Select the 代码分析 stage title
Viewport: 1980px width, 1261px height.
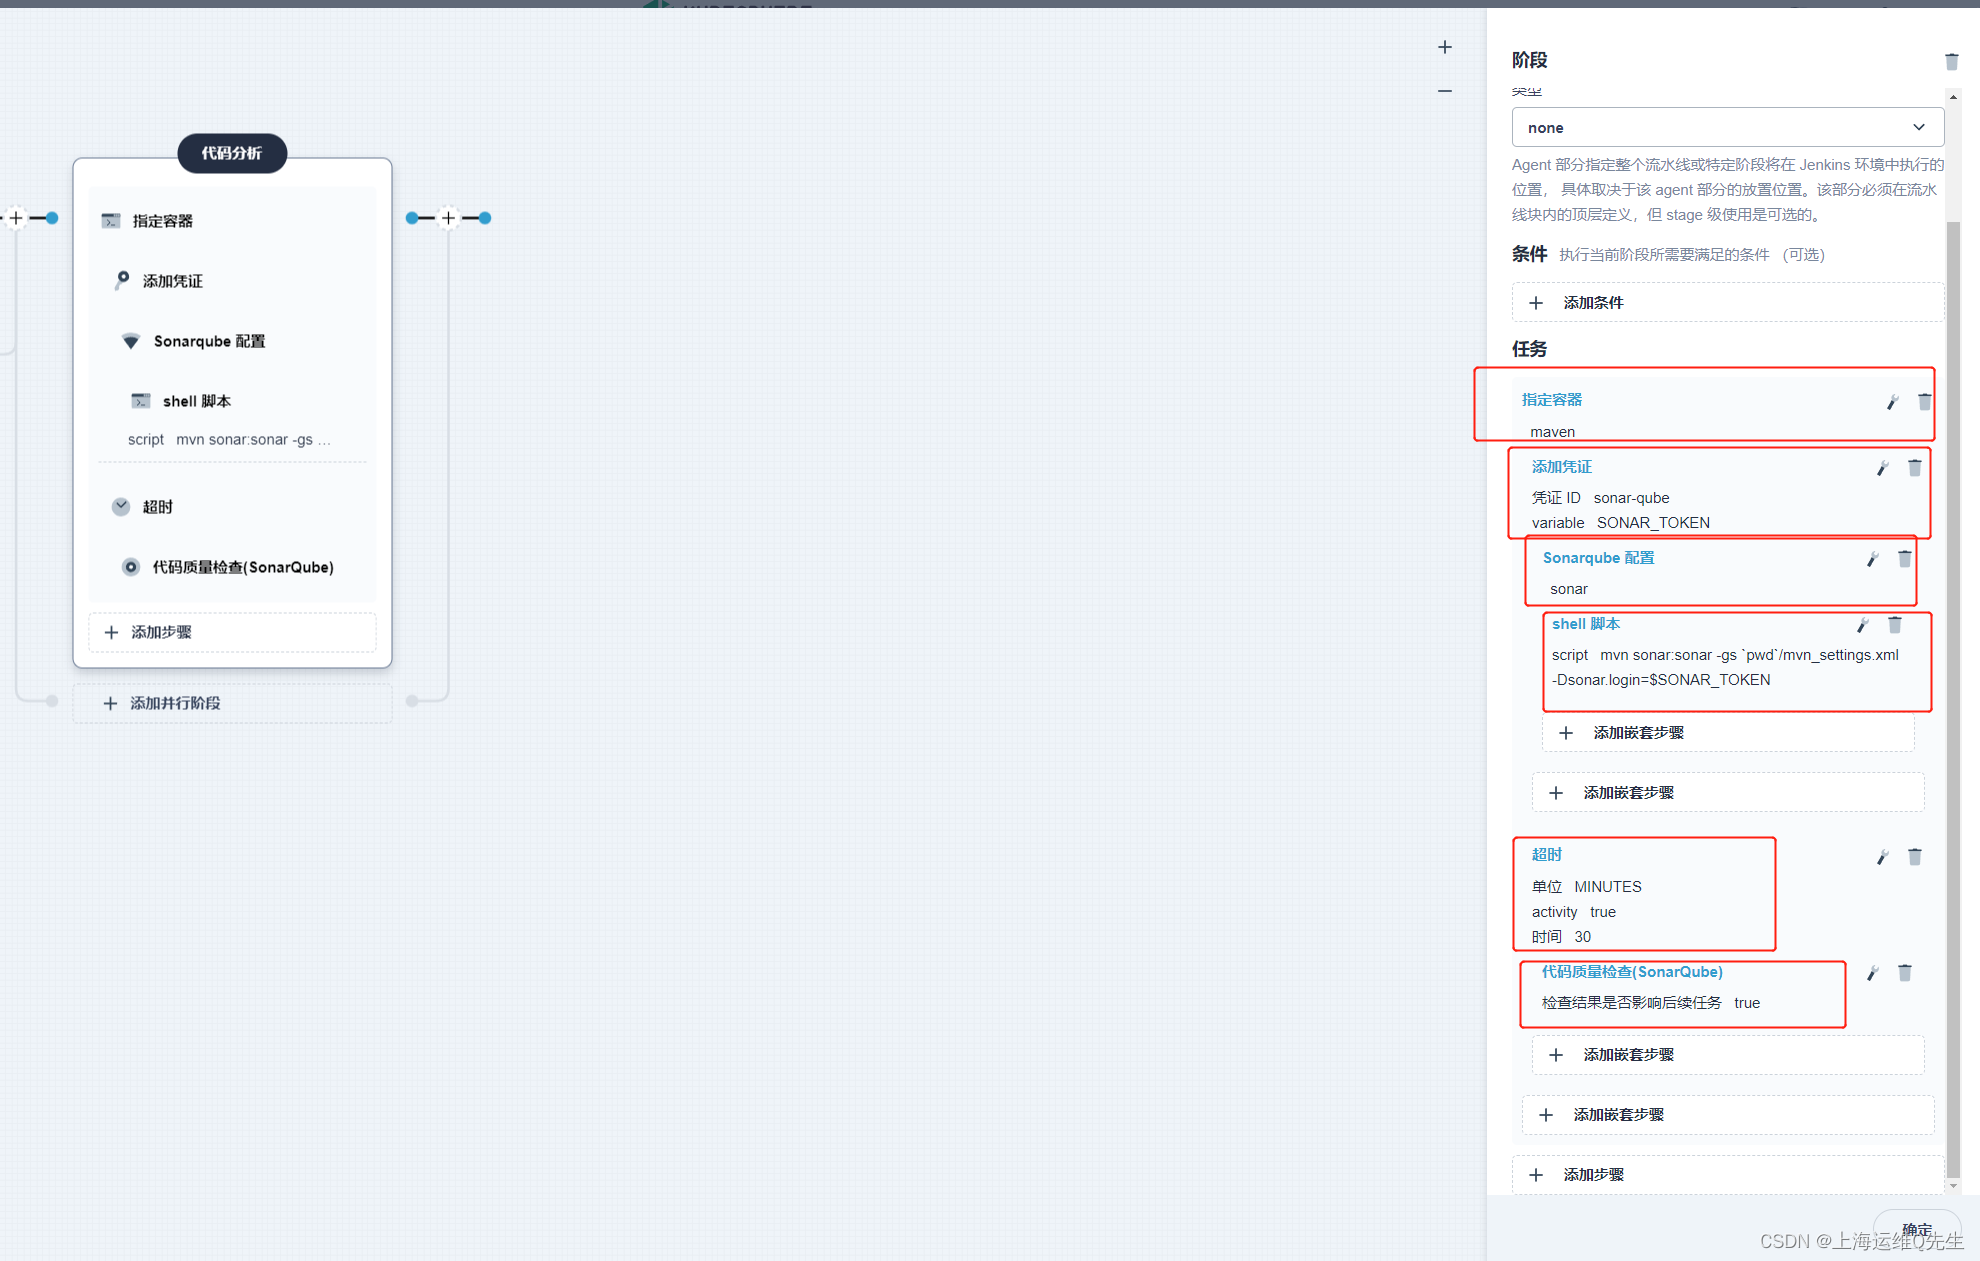[x=232, y=153]
